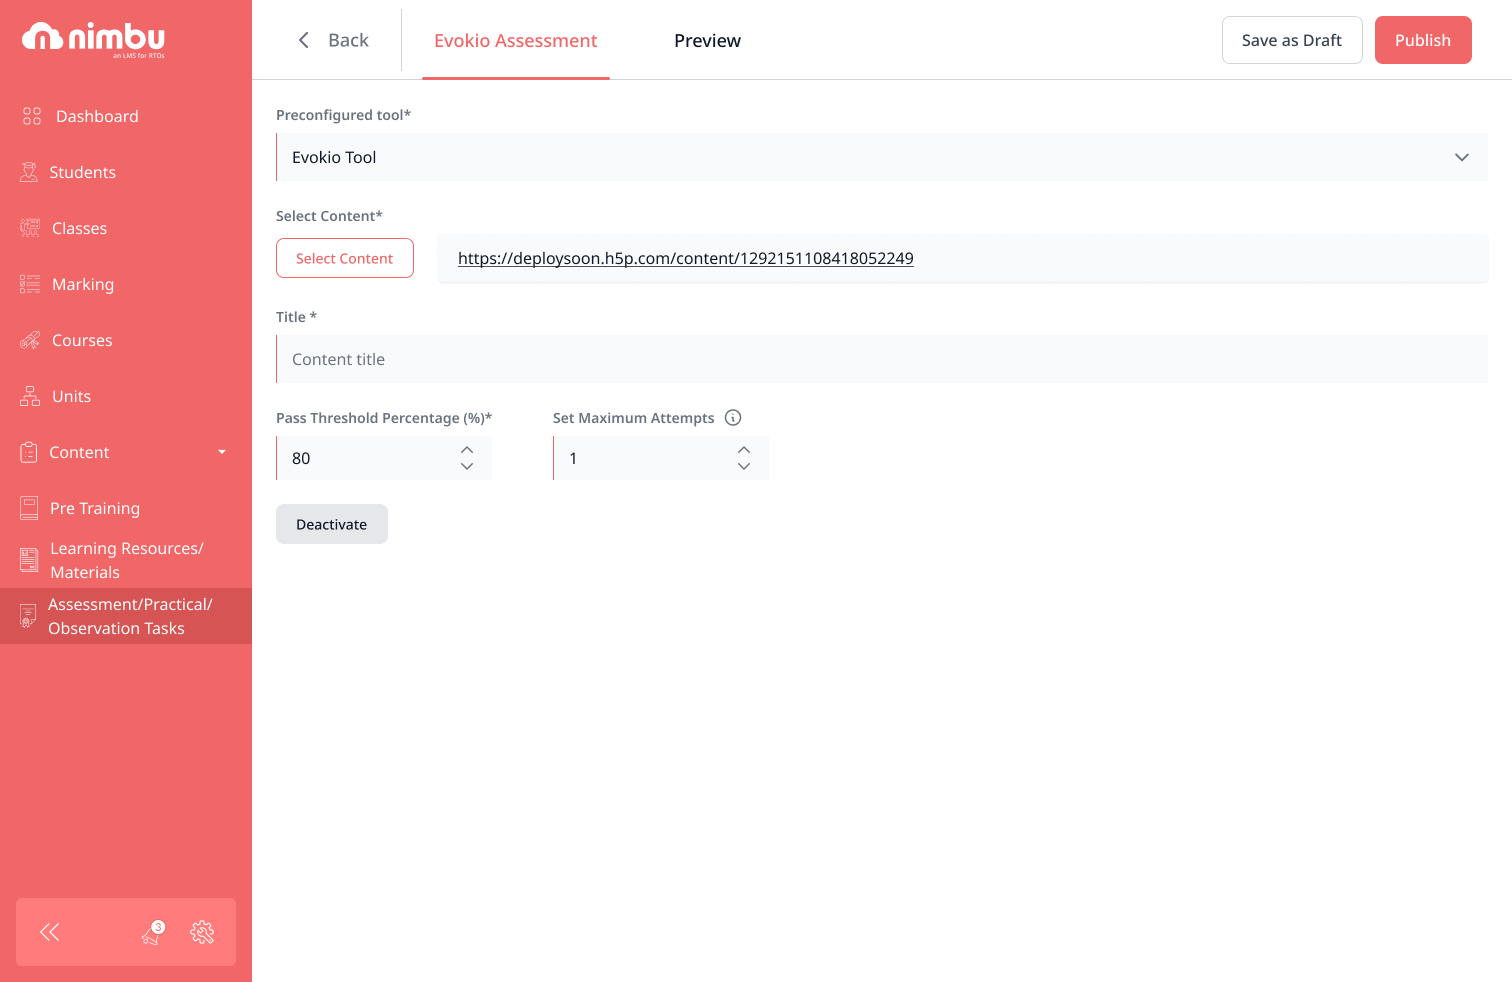Click the Publish button

coord(1423,40)
